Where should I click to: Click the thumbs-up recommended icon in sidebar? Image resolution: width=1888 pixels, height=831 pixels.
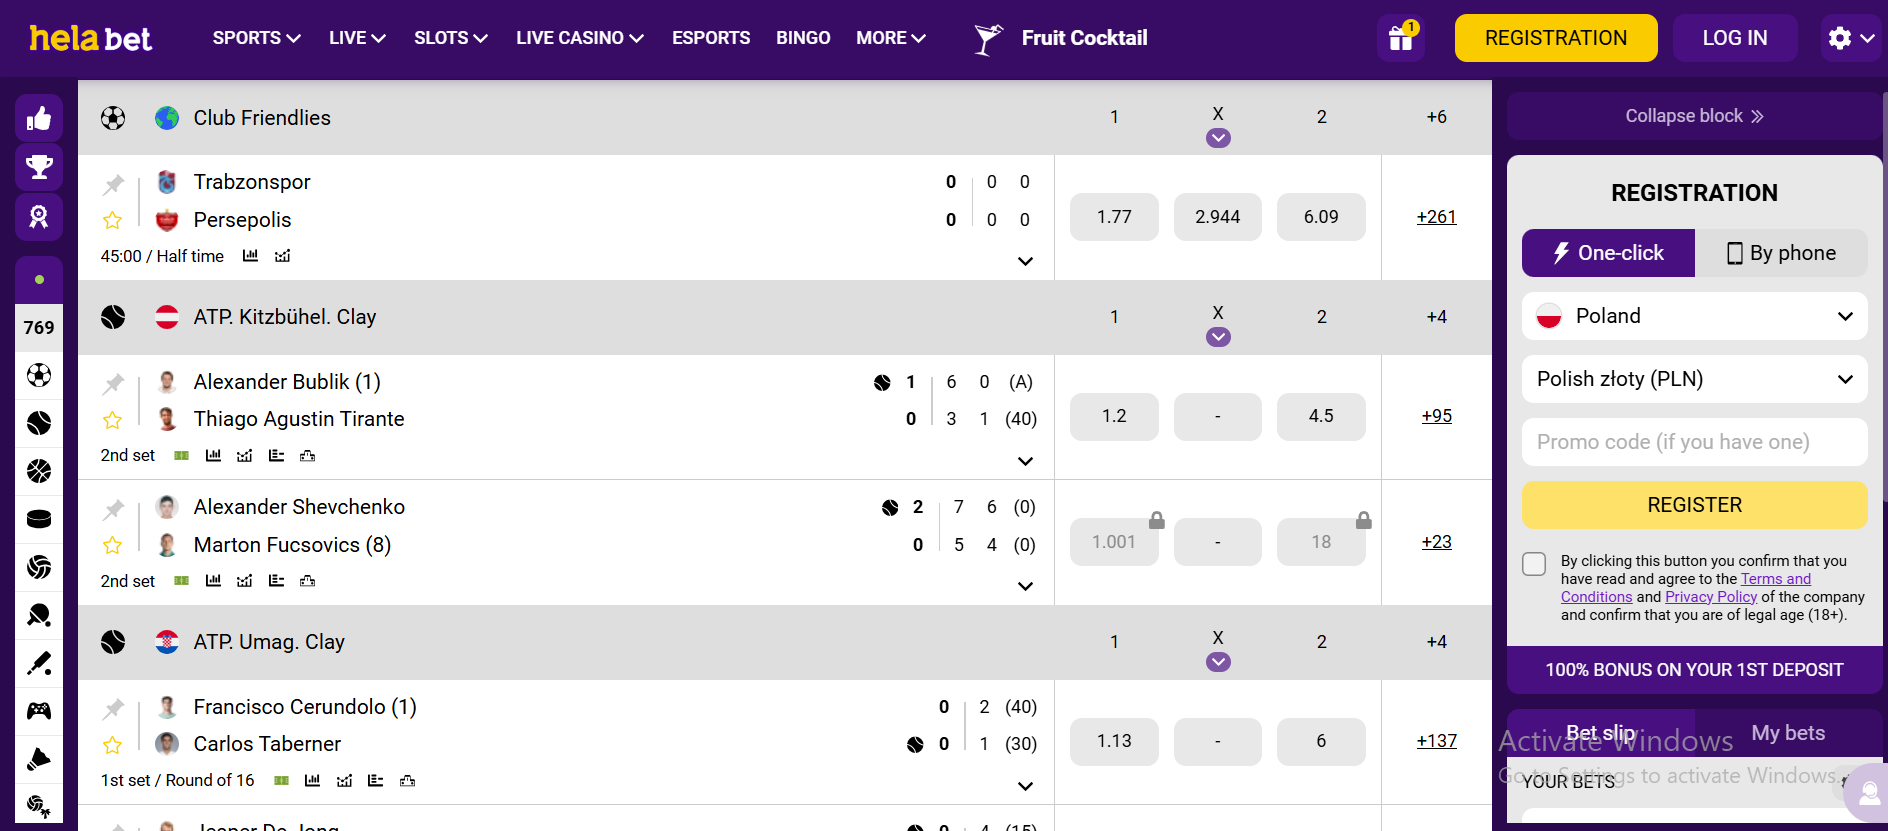pyautogui.click(x=39, y=119)
